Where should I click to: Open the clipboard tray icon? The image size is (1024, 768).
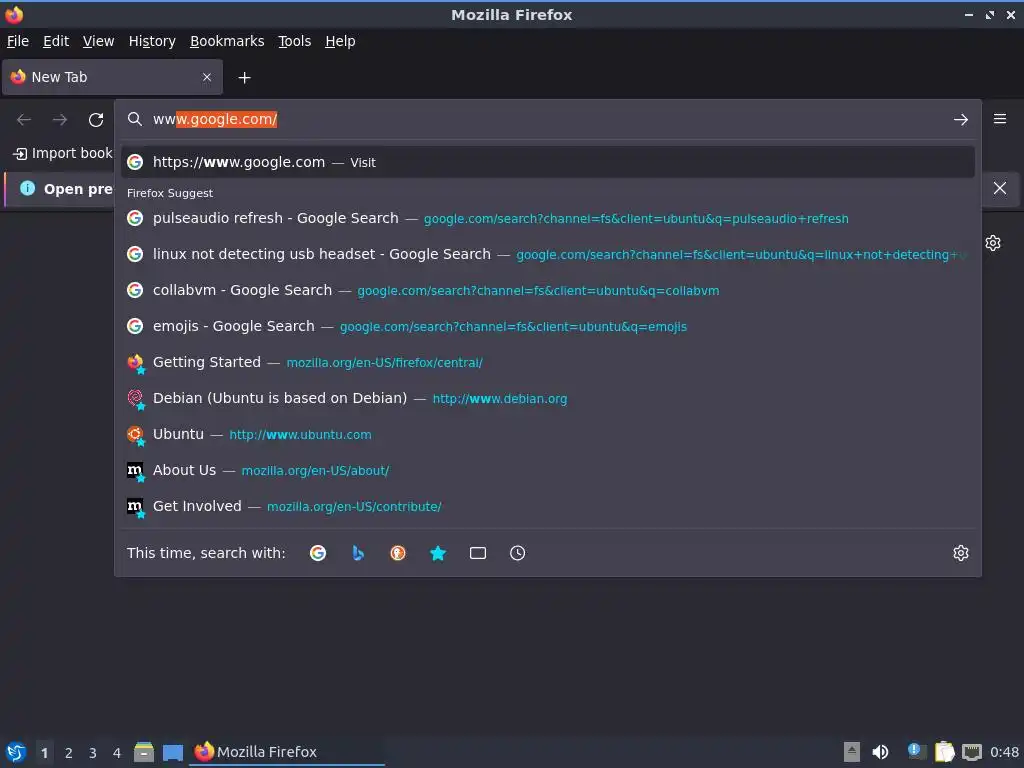pyautogui.click(x=944, y=752)
